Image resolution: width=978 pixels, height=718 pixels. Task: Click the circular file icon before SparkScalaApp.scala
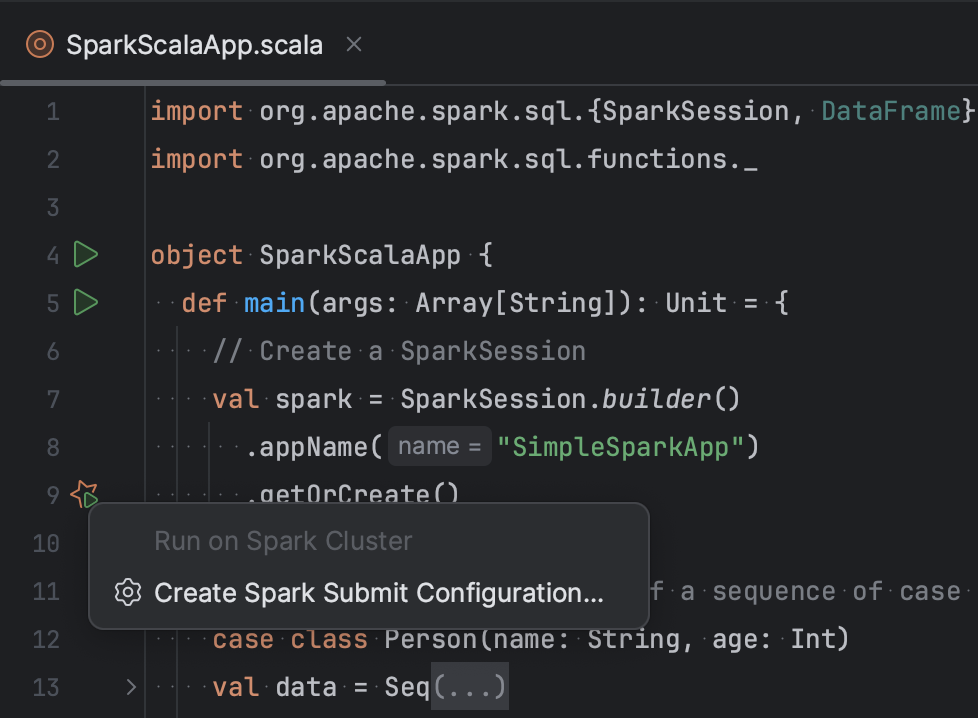pos(38,44)
